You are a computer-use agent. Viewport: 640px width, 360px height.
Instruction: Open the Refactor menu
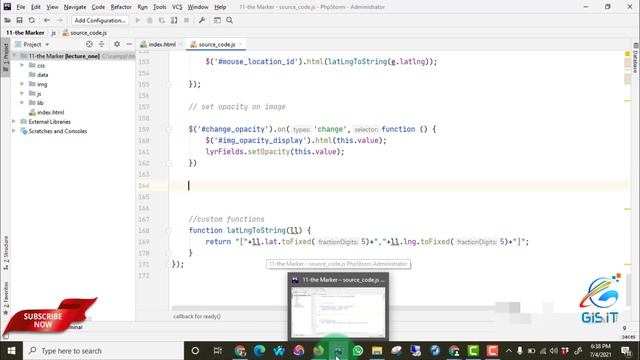[121, 7]
